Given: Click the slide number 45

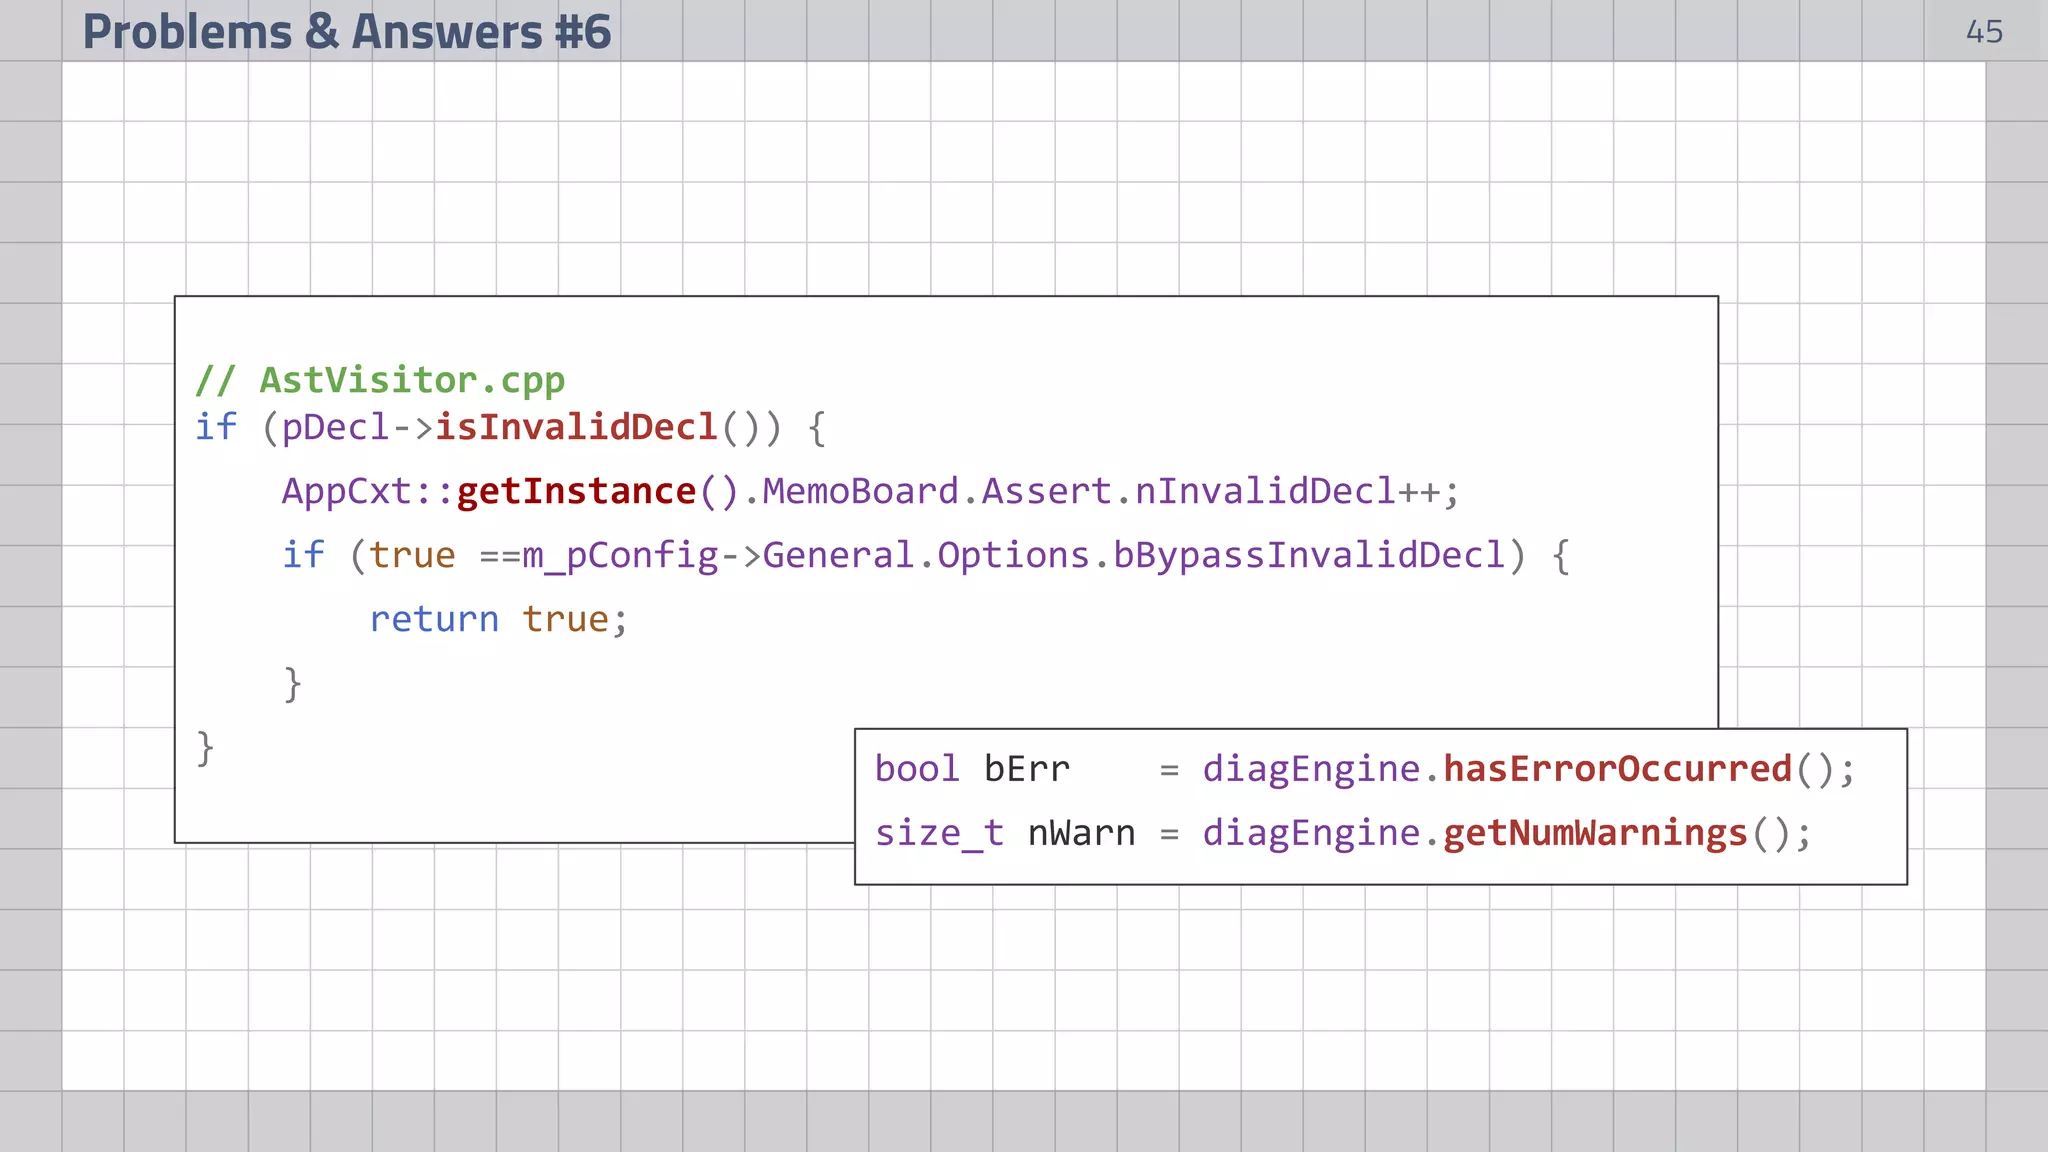Looking at the screenshot, I should point(1984,32).
